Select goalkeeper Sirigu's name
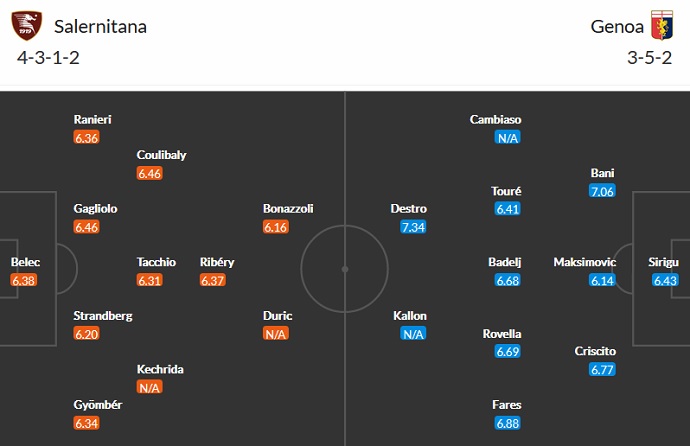Screen dimensions: 690x446 pyautogui.click(x=662, y=262)
